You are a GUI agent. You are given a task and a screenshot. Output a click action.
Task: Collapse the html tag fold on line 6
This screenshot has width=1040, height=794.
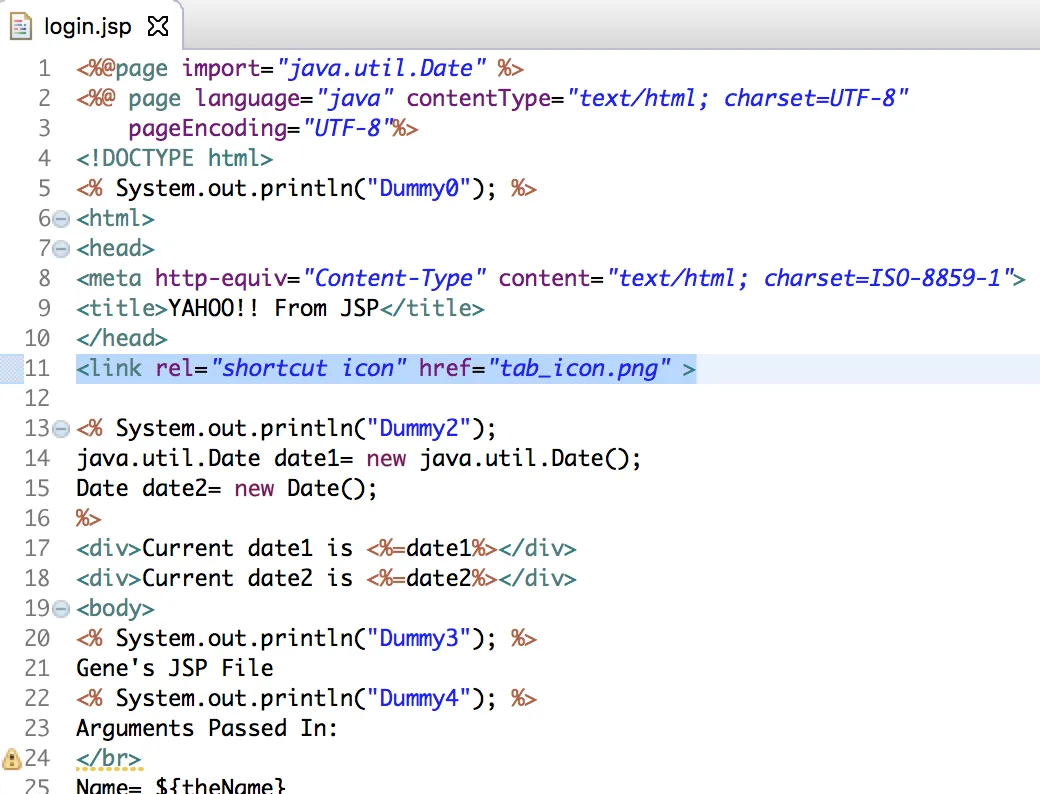61,219
